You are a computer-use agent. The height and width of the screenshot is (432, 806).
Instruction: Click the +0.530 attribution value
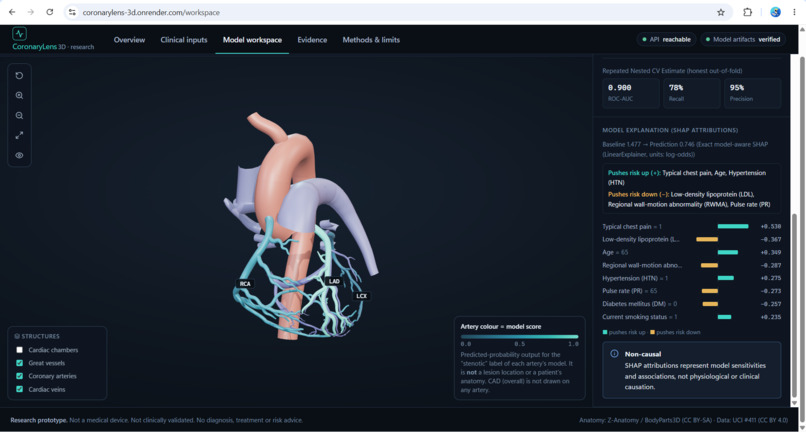coord(771,226)
